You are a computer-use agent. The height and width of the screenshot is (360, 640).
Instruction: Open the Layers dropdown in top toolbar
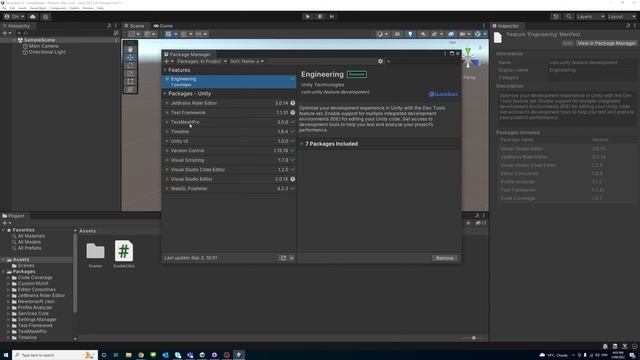coord(590,17)
